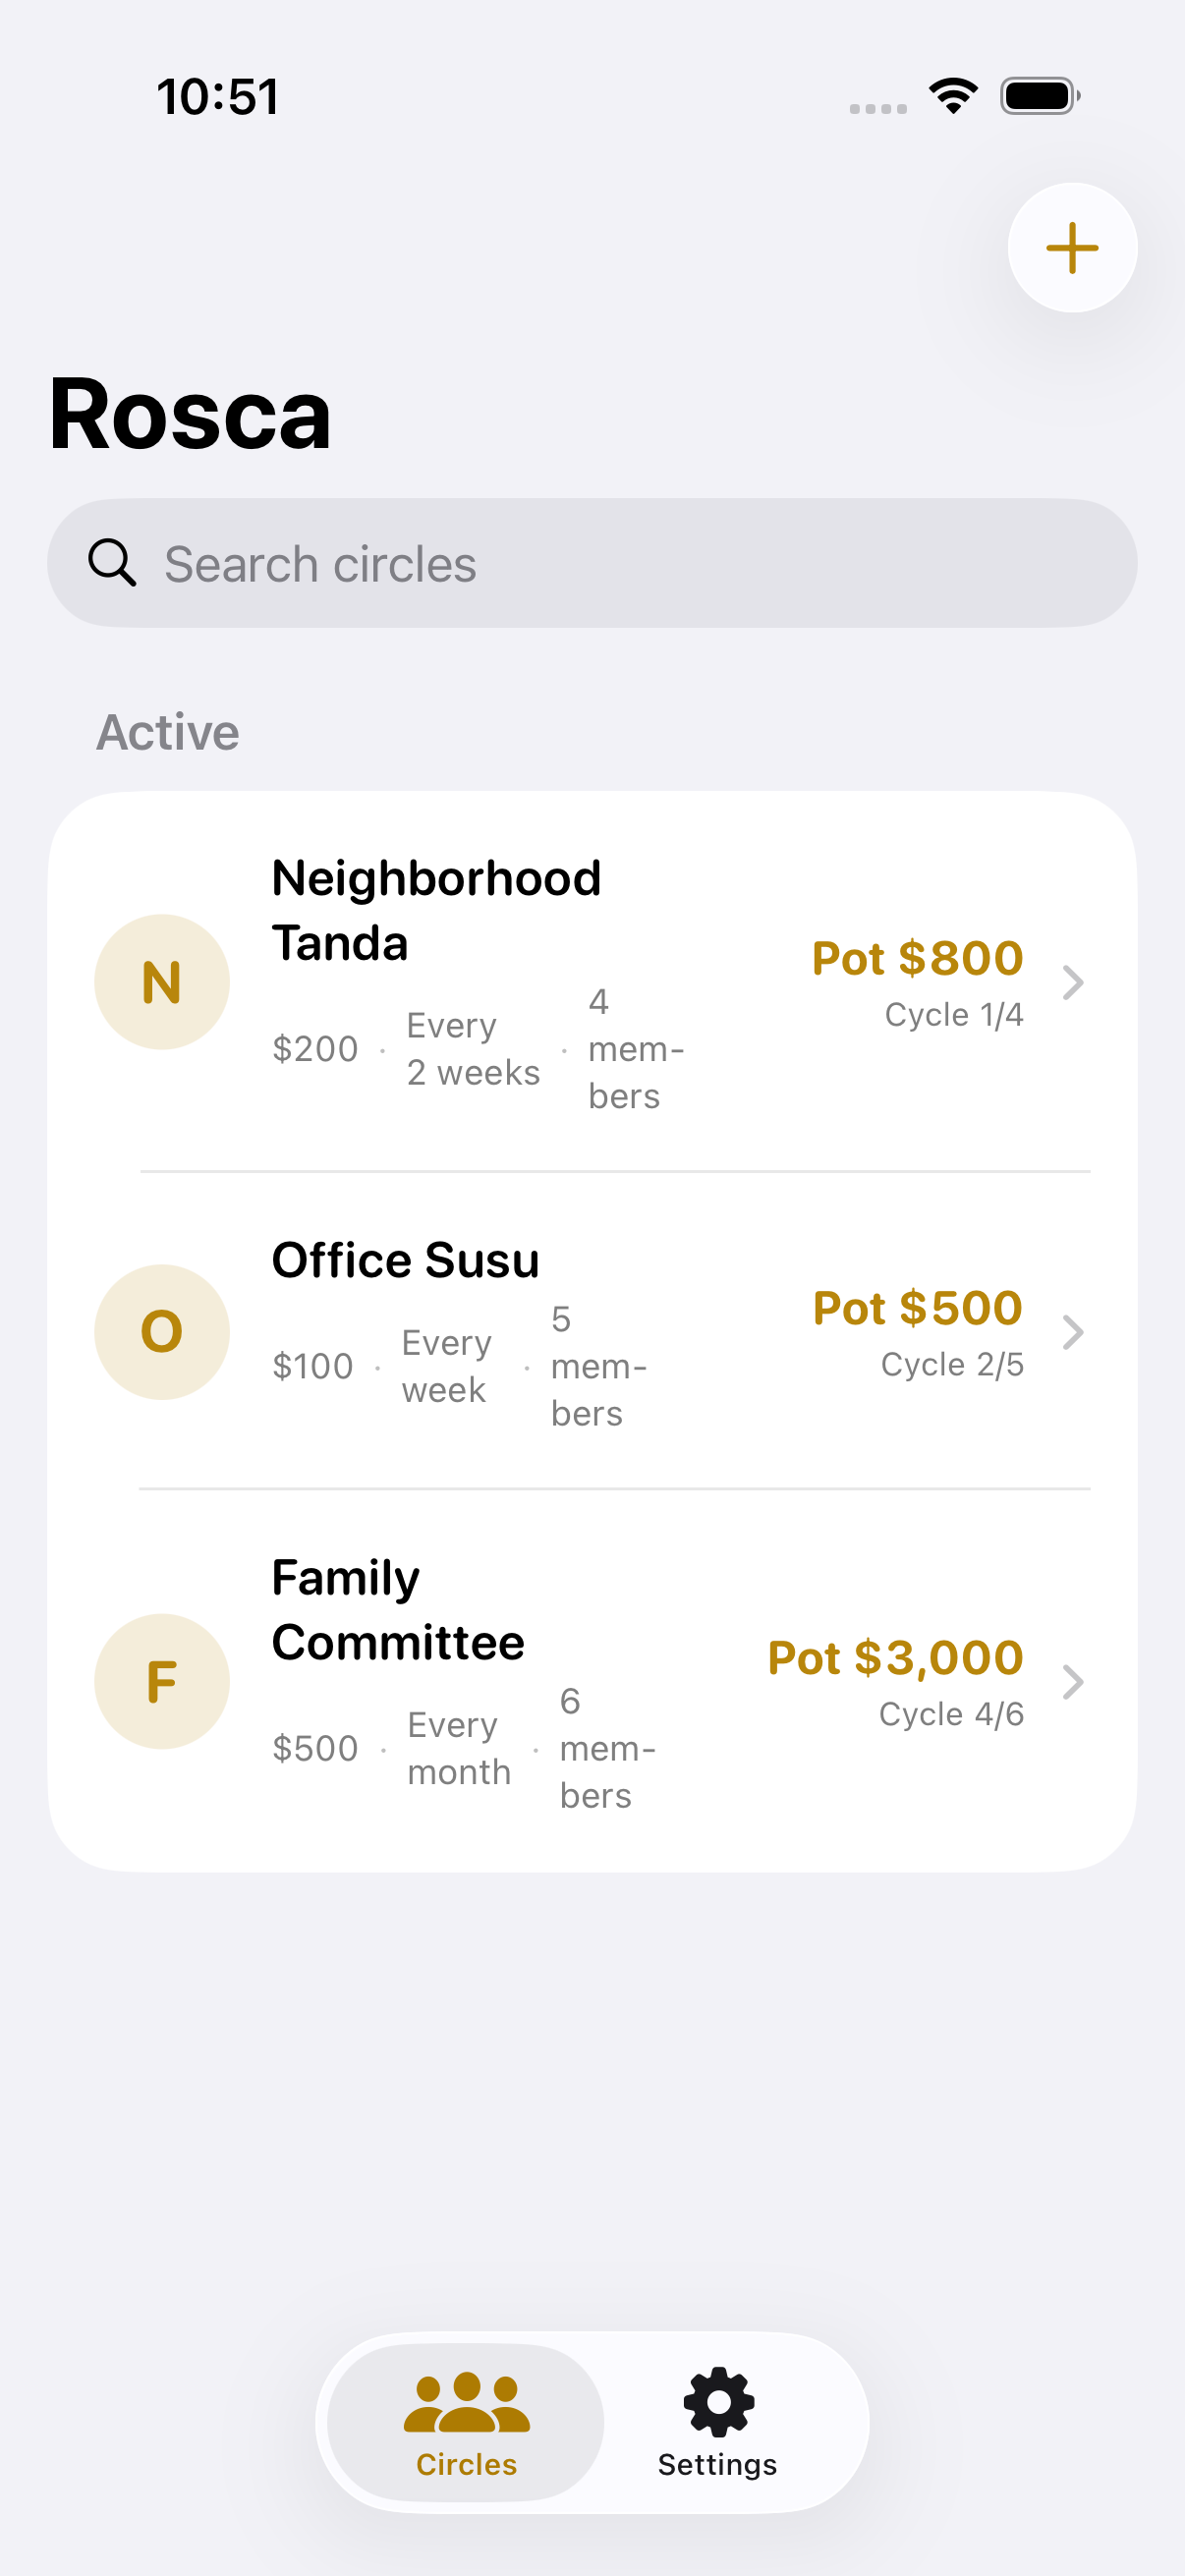Open the Settings gear icon
This screenshot has width=1185, height=2576.
tap(718, 2402)
